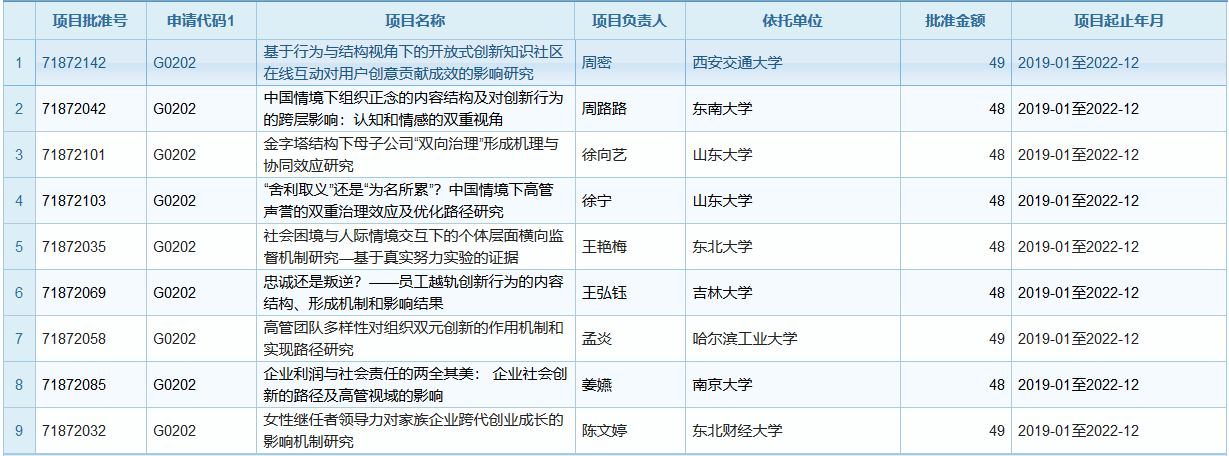Click institution 东北大学
This screenshot has width=1229, height=456.
tap(723, 247)
